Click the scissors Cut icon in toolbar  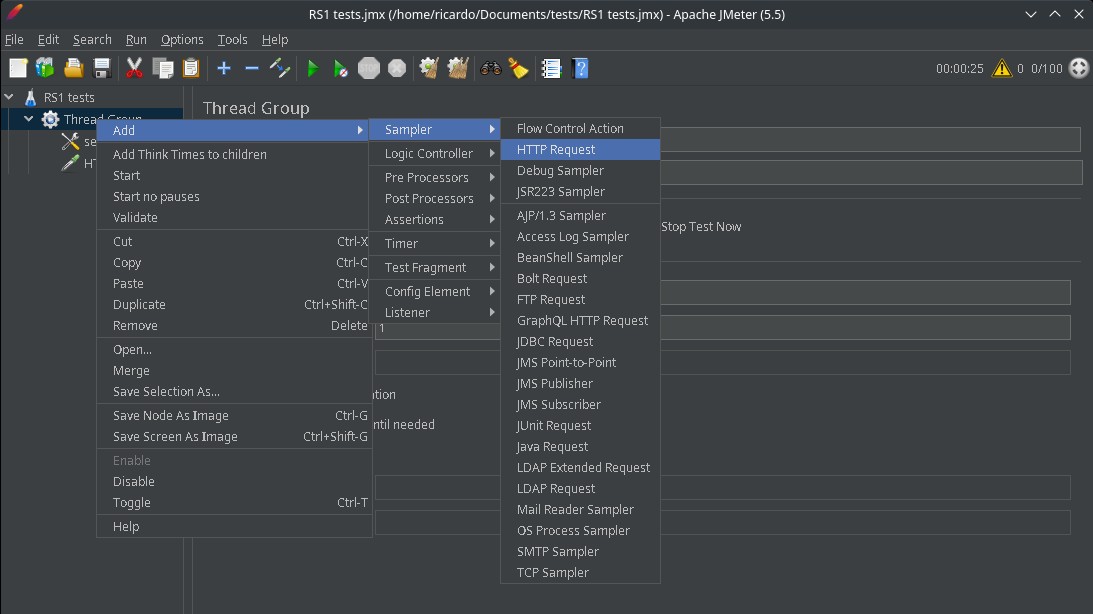(x=134, y=68)
